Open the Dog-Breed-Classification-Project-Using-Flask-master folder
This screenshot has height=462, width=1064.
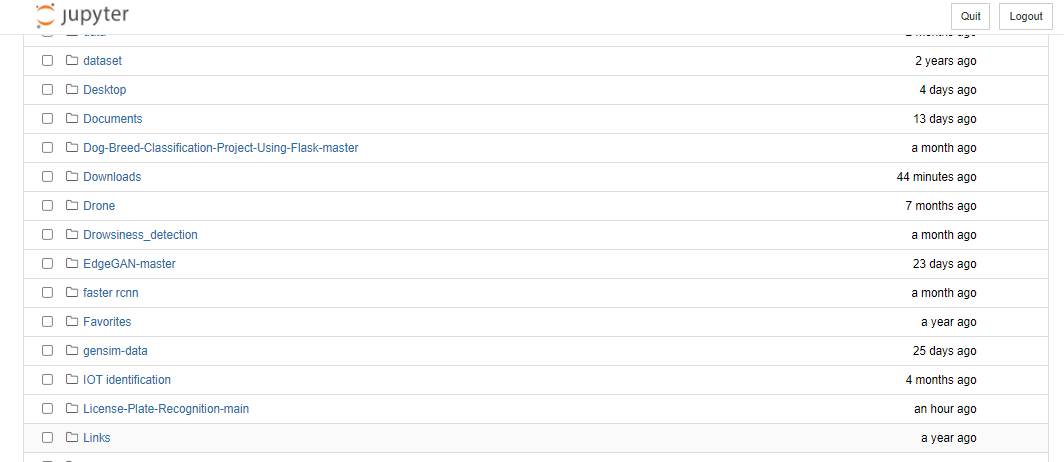tap(220, 148)
